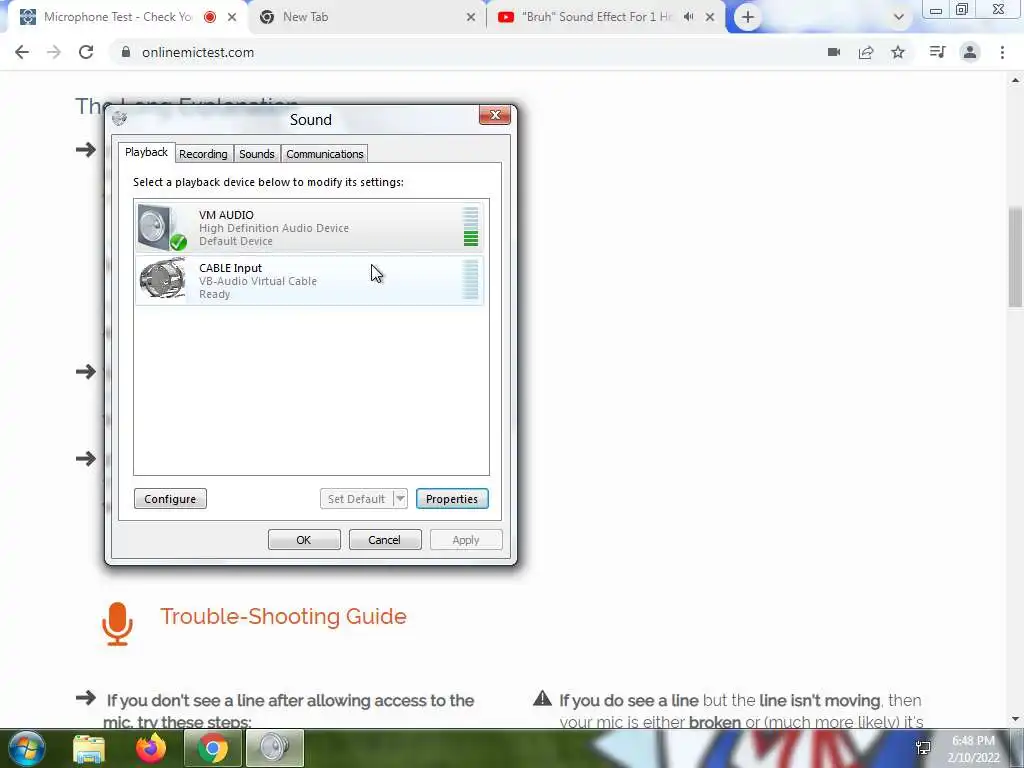Screen dimensions: 1024x768
Task: Click the Set Default button
Action: click(356, 499)
